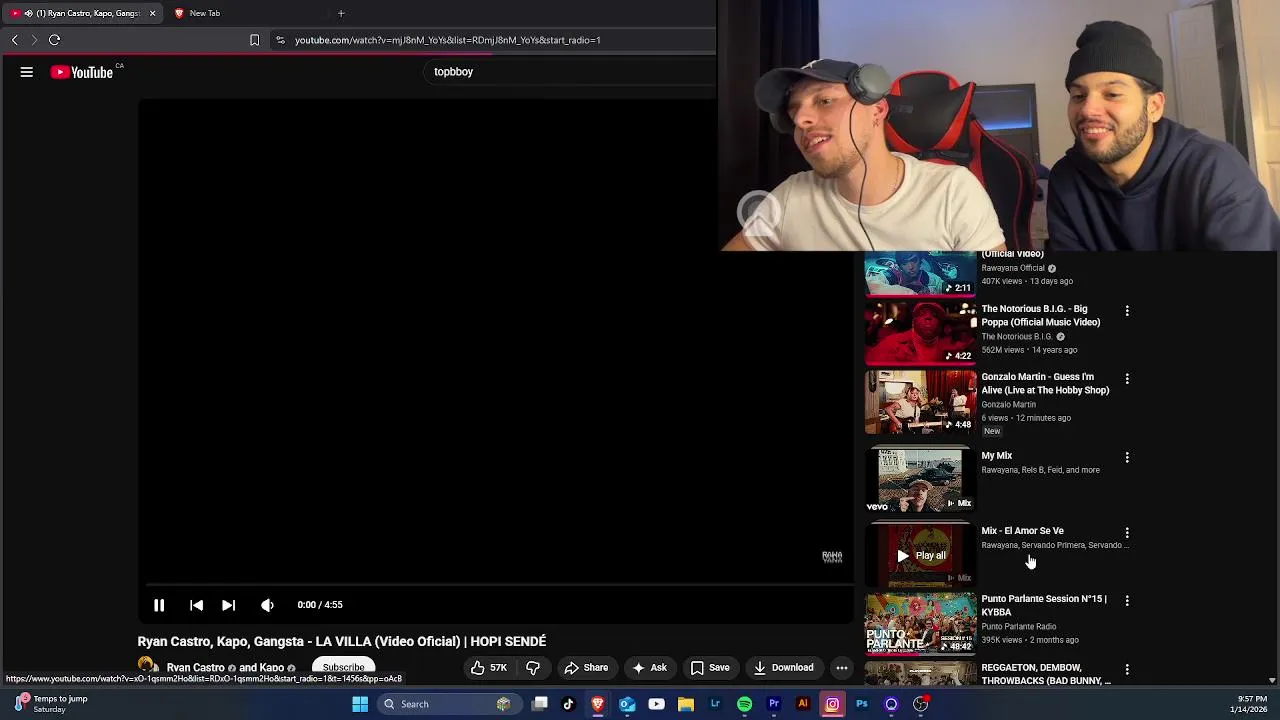
Task: Open Rawayana Official video thumbnail 2:11
Action: [920, 273]
